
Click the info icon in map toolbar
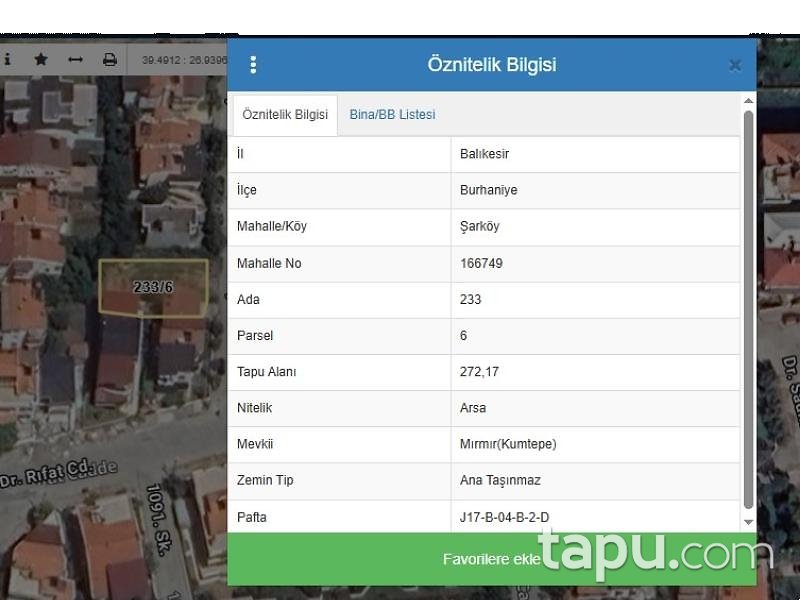(x=7, y=59)
